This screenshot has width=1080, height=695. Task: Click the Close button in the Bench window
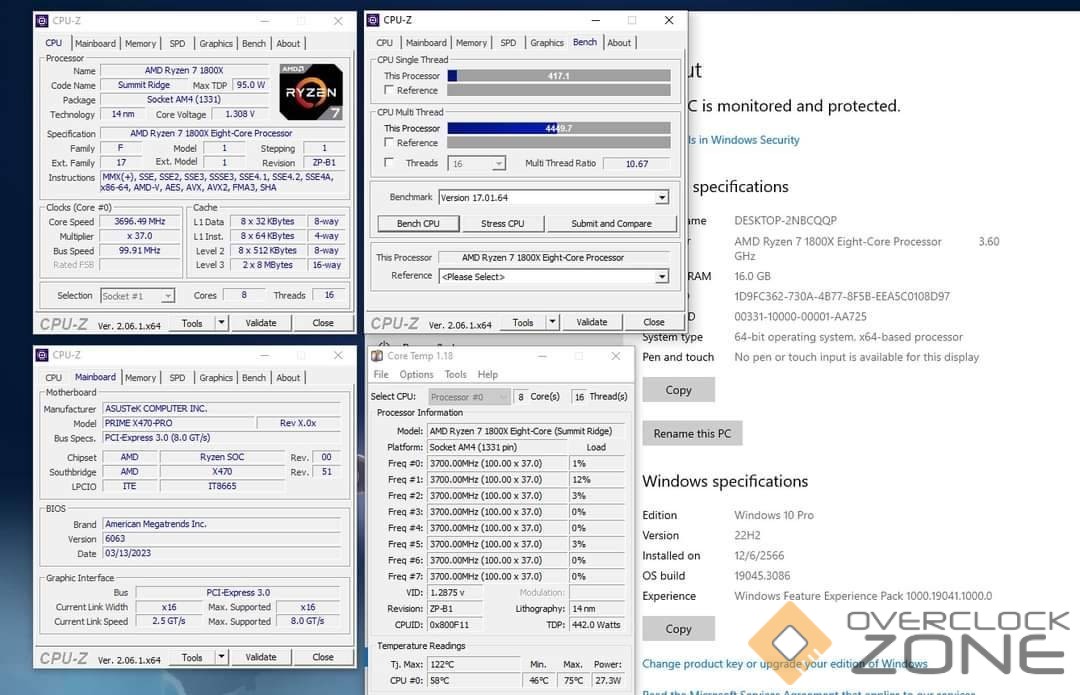[654, 322]
